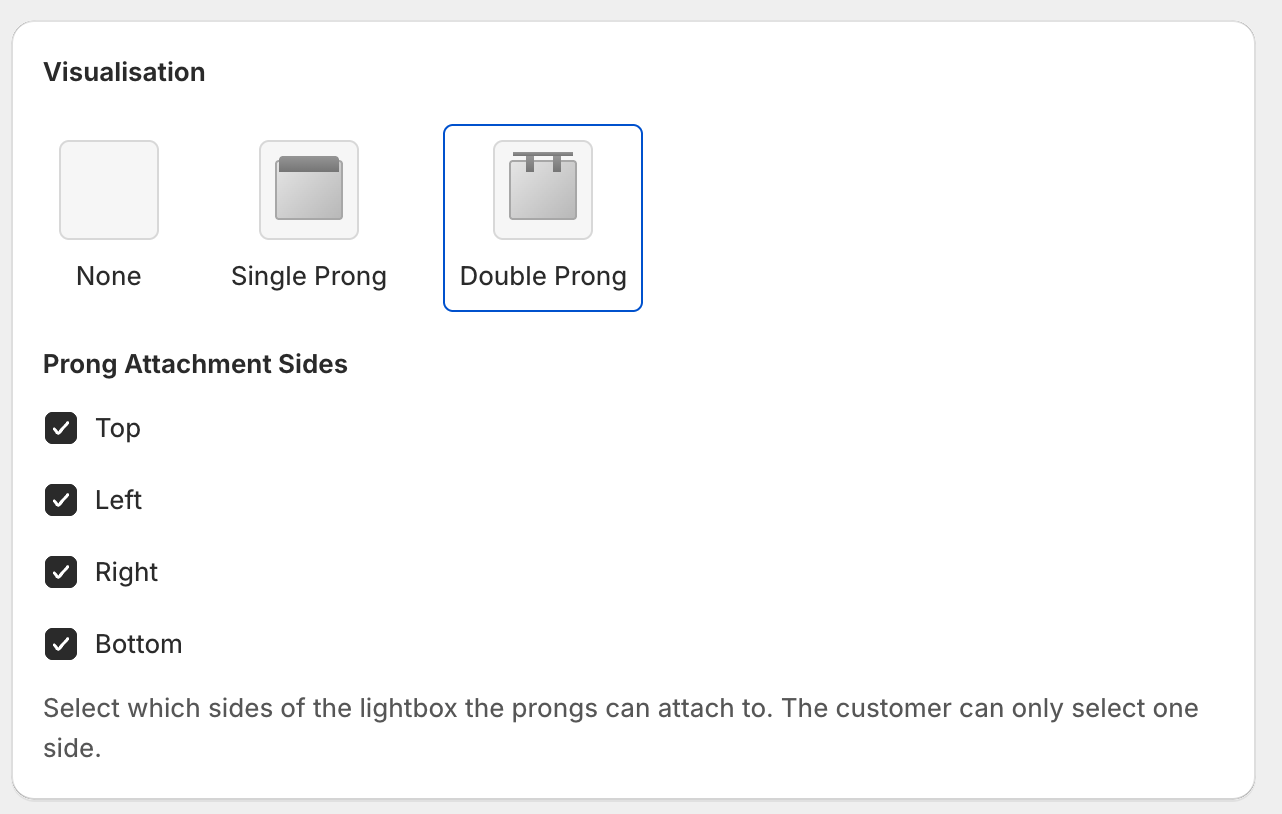Click the Double Prong lightbox icon
The image size is (1282, 814).
click(x=543, y=190)
